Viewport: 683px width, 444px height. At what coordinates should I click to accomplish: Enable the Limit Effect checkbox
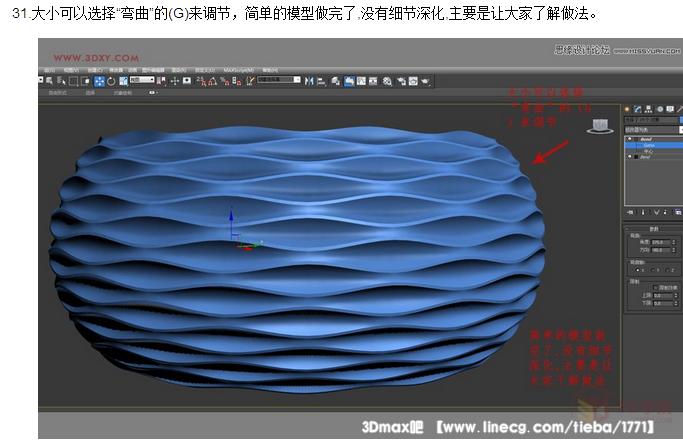coord(656,288)
